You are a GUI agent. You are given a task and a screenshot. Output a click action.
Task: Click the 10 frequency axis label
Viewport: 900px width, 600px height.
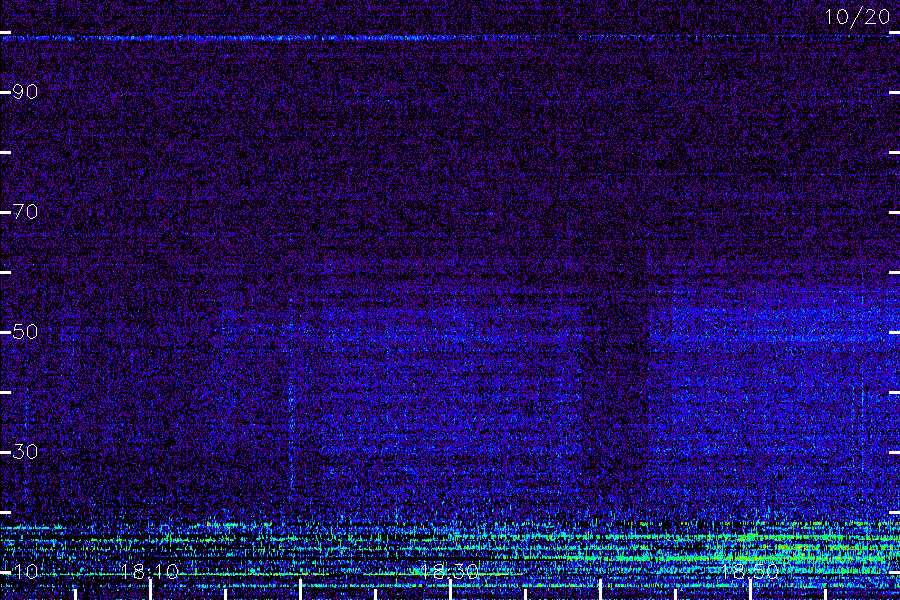pyautogui.click(x=25, y=572)
